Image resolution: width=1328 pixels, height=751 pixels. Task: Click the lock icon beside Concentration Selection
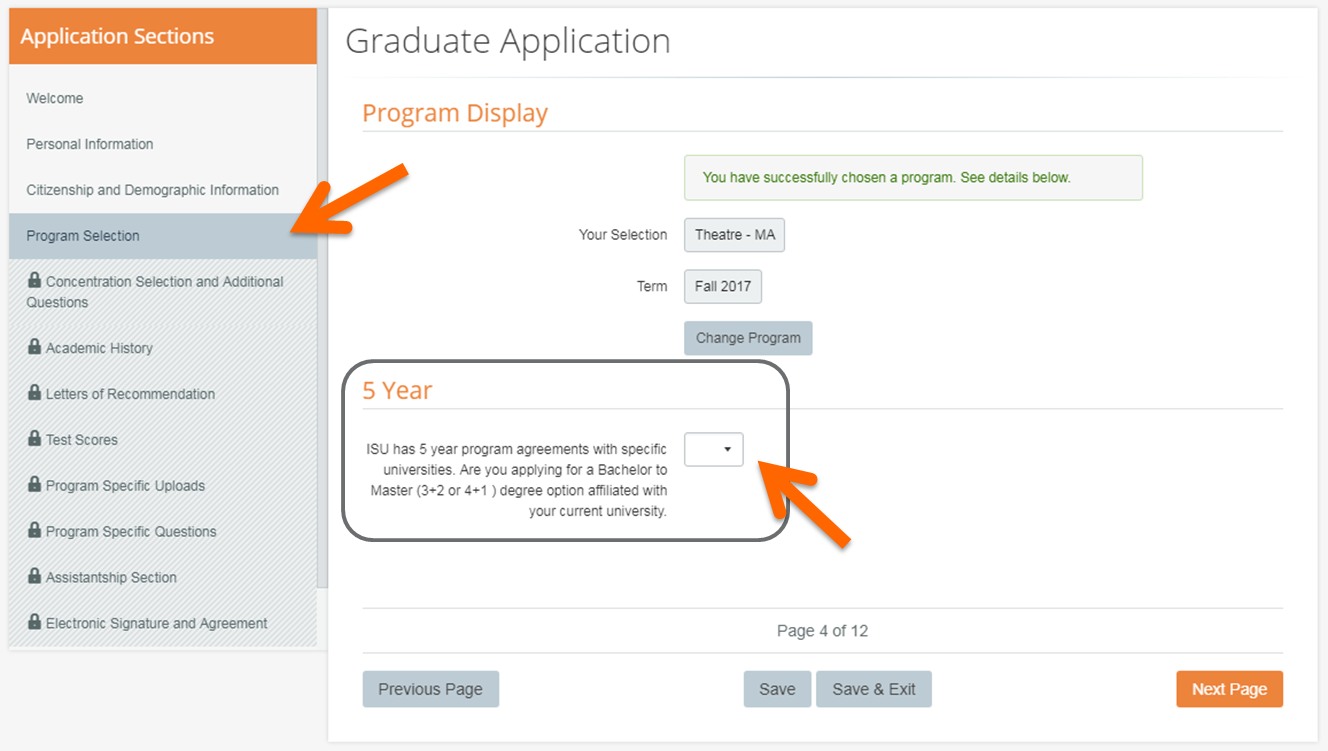click(35, 281)
